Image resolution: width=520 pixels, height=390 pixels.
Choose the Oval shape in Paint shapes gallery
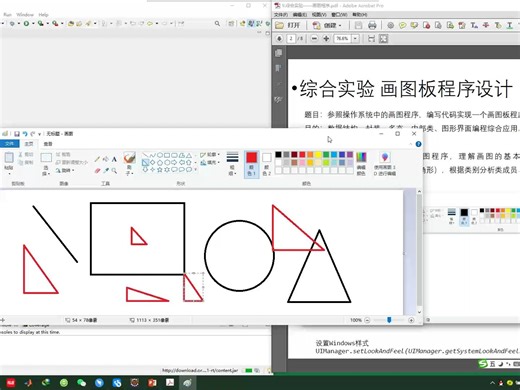160,155
